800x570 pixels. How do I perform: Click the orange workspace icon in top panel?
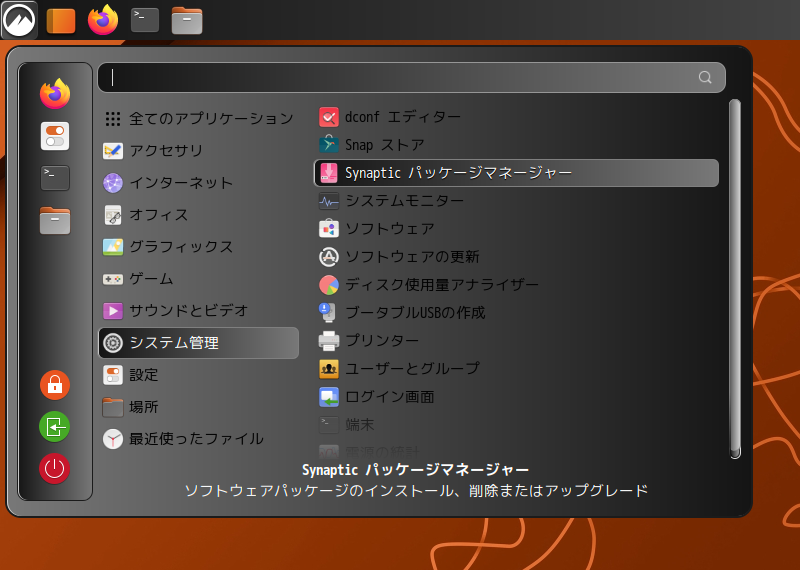pos(61,21)
